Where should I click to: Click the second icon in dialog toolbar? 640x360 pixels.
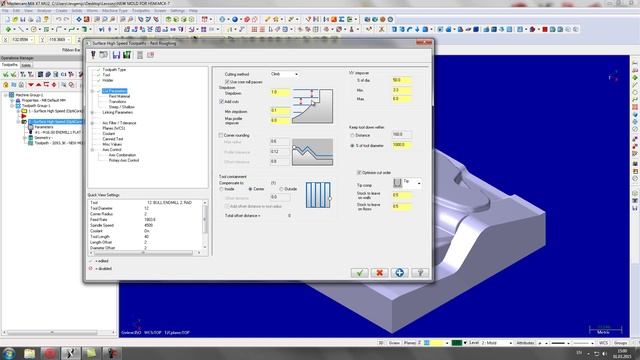[x=104, y=55]
